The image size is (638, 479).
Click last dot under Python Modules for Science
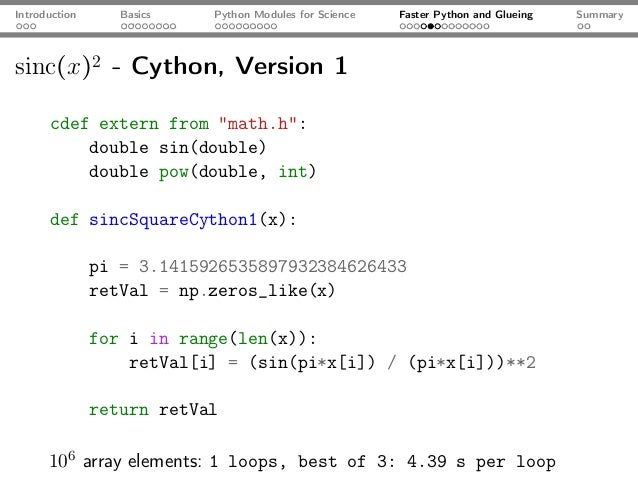coord(274,26)
